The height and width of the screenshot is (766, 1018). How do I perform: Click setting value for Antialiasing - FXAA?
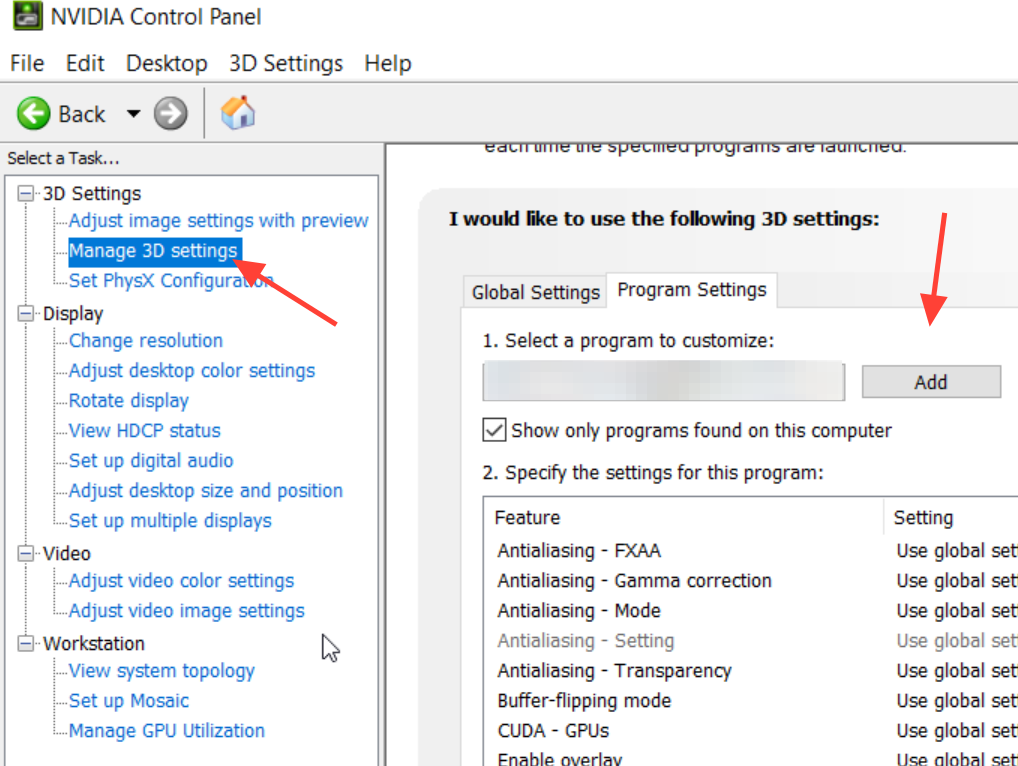956,550
